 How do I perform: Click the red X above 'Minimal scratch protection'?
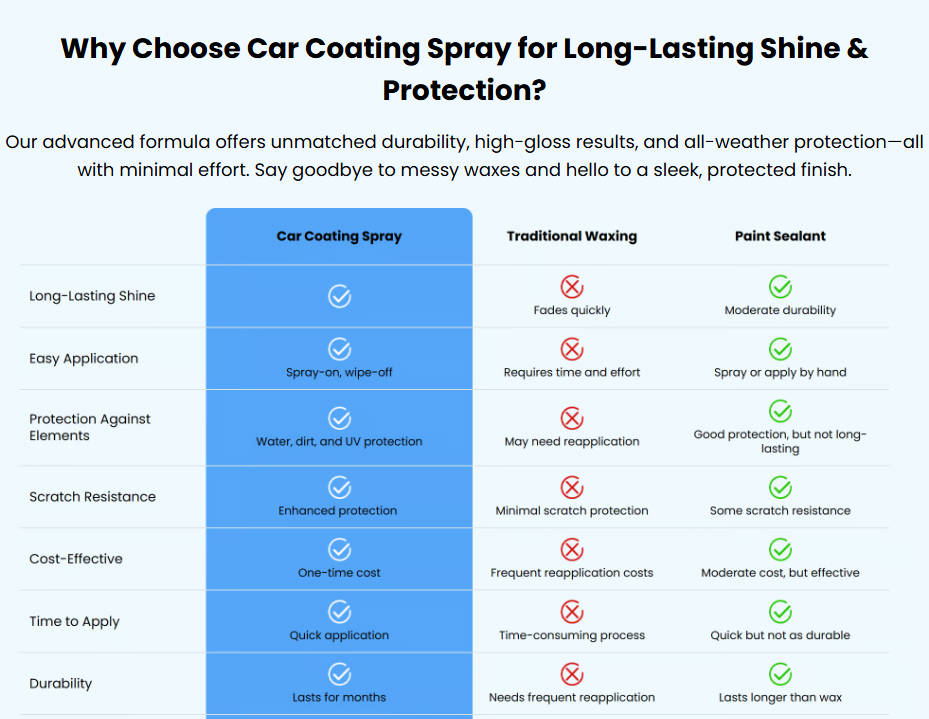(x=572, y=487)
